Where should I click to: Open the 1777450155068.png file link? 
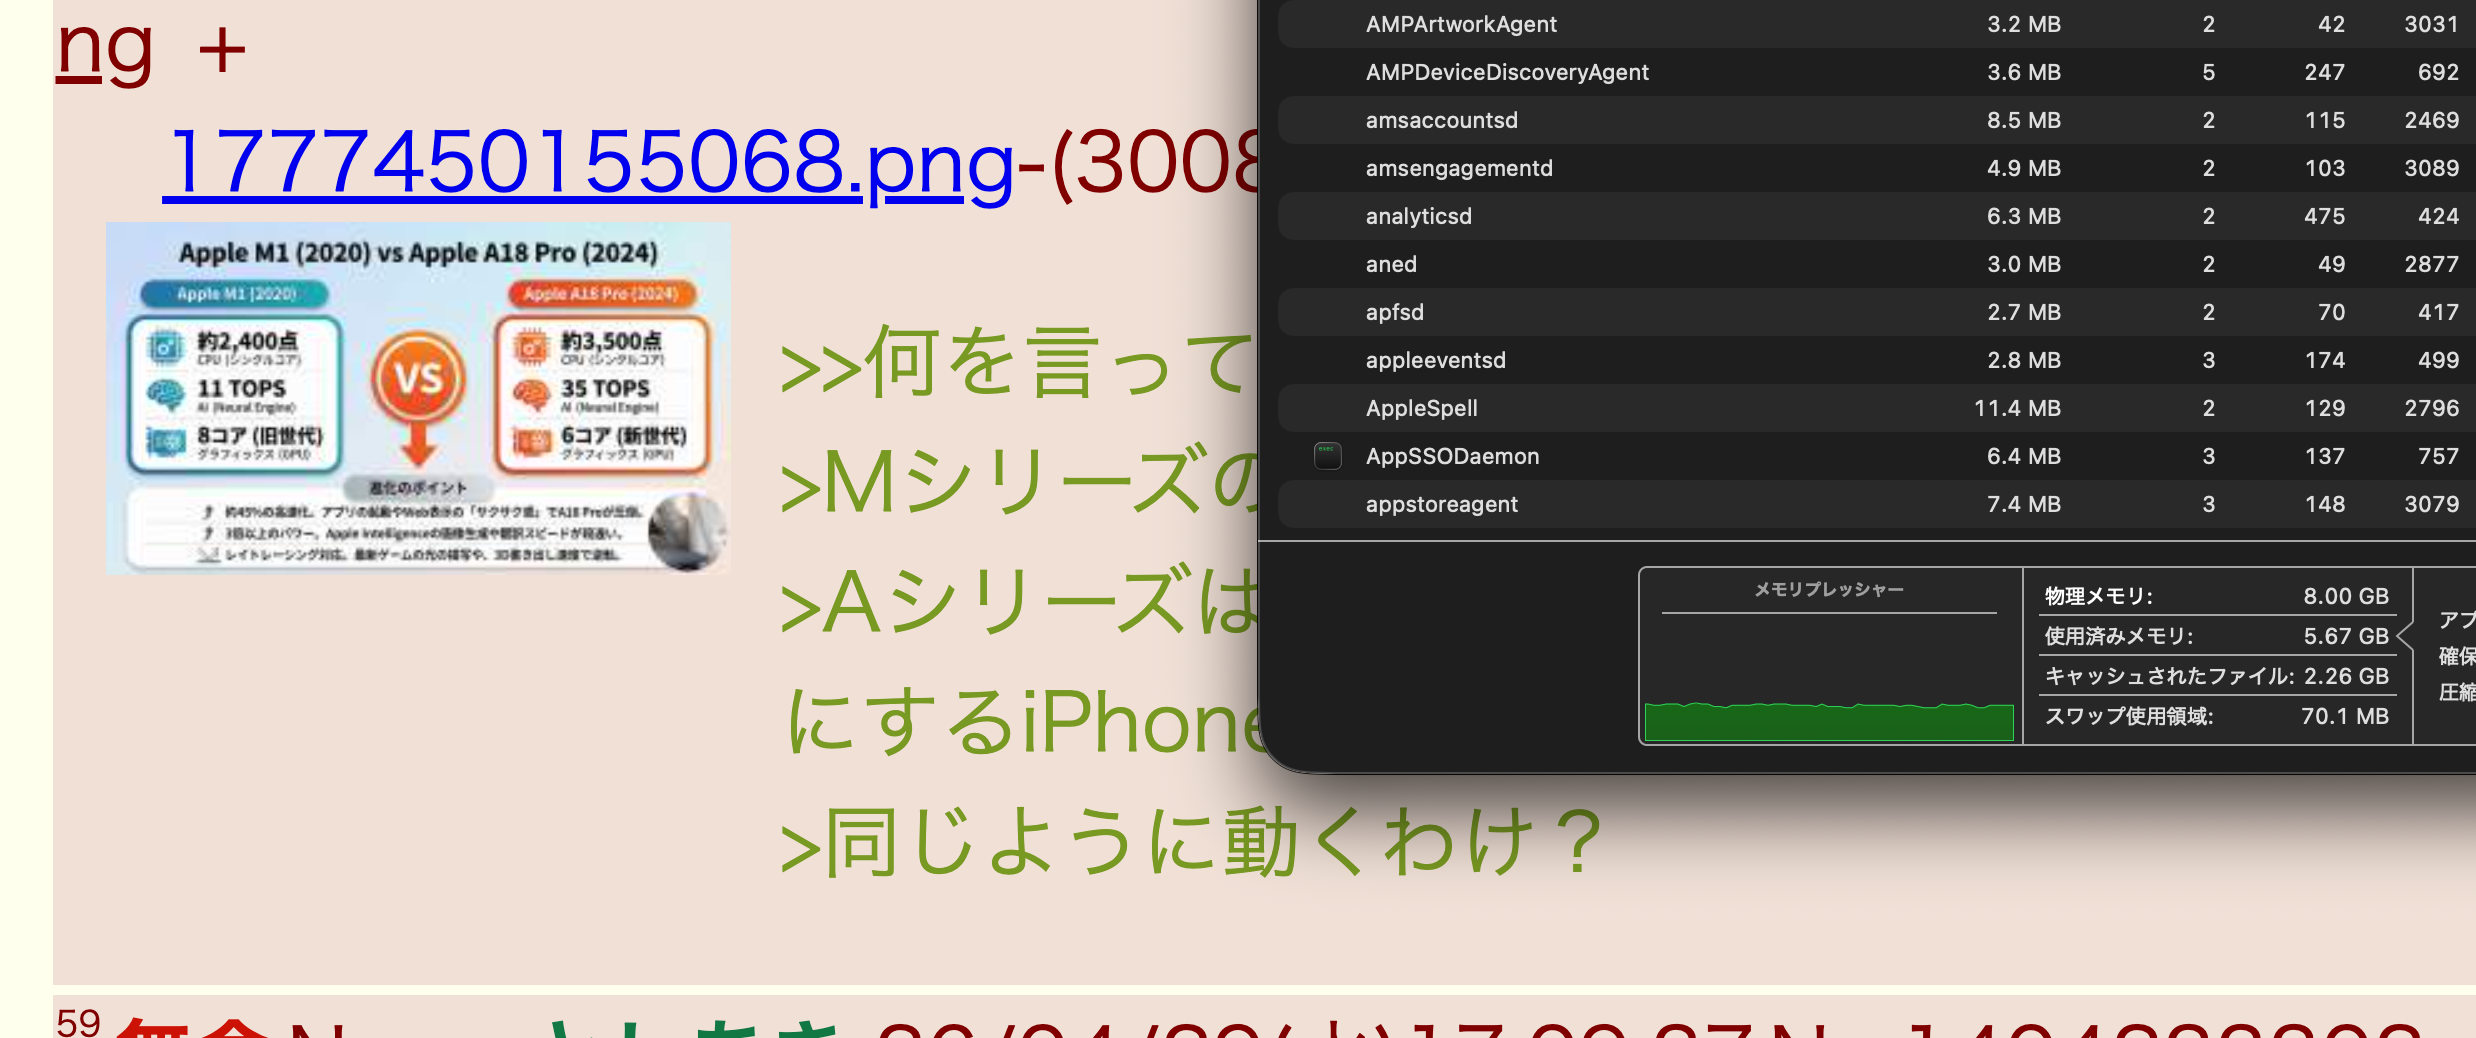click(x=590, y=162)
